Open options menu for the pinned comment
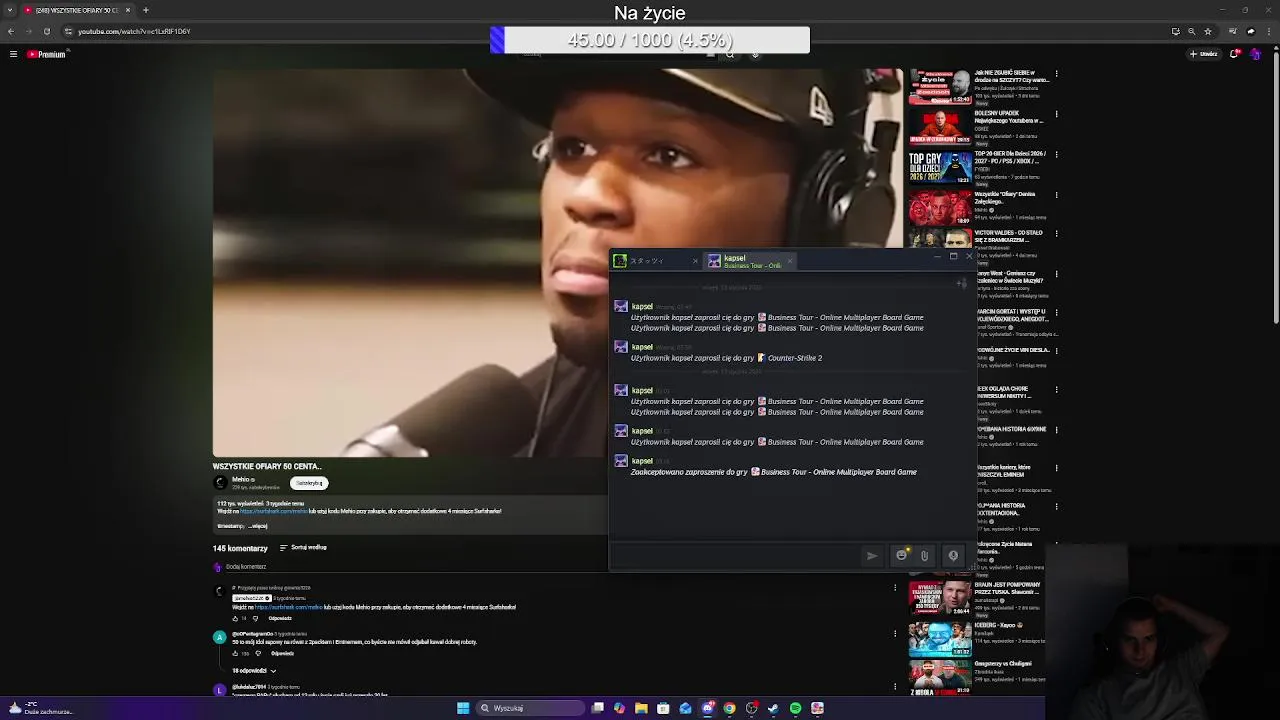Screen dimensions: 1280x720 [x=895, y=588]
